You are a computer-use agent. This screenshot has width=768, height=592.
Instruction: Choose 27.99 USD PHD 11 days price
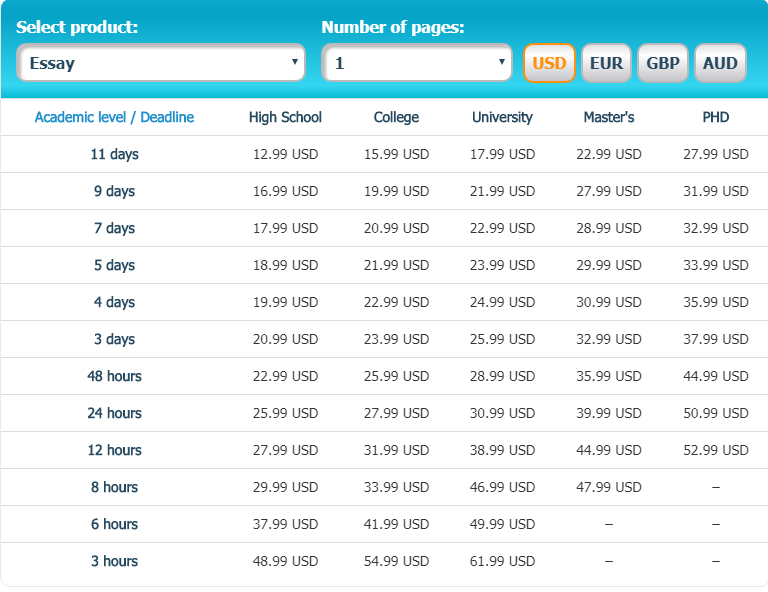pos(716,154)
